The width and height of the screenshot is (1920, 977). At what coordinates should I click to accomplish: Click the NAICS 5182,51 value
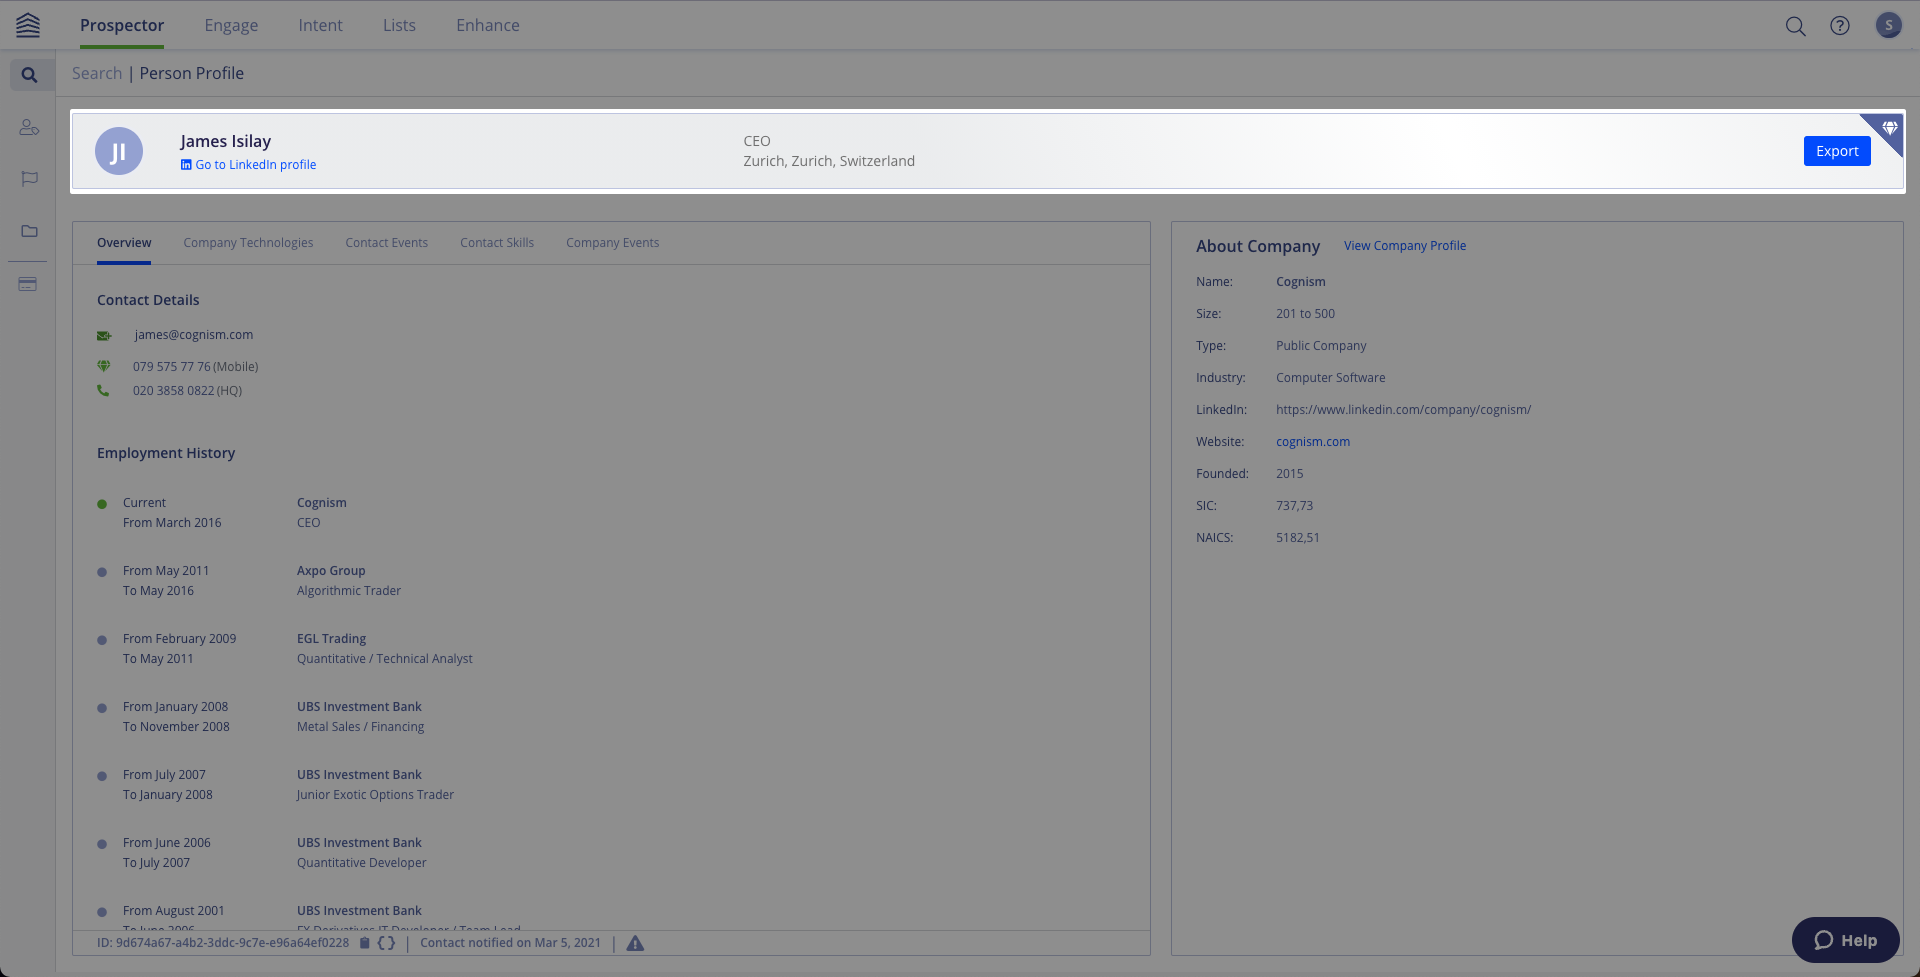pyautogui.click(x=1298, y=538)
